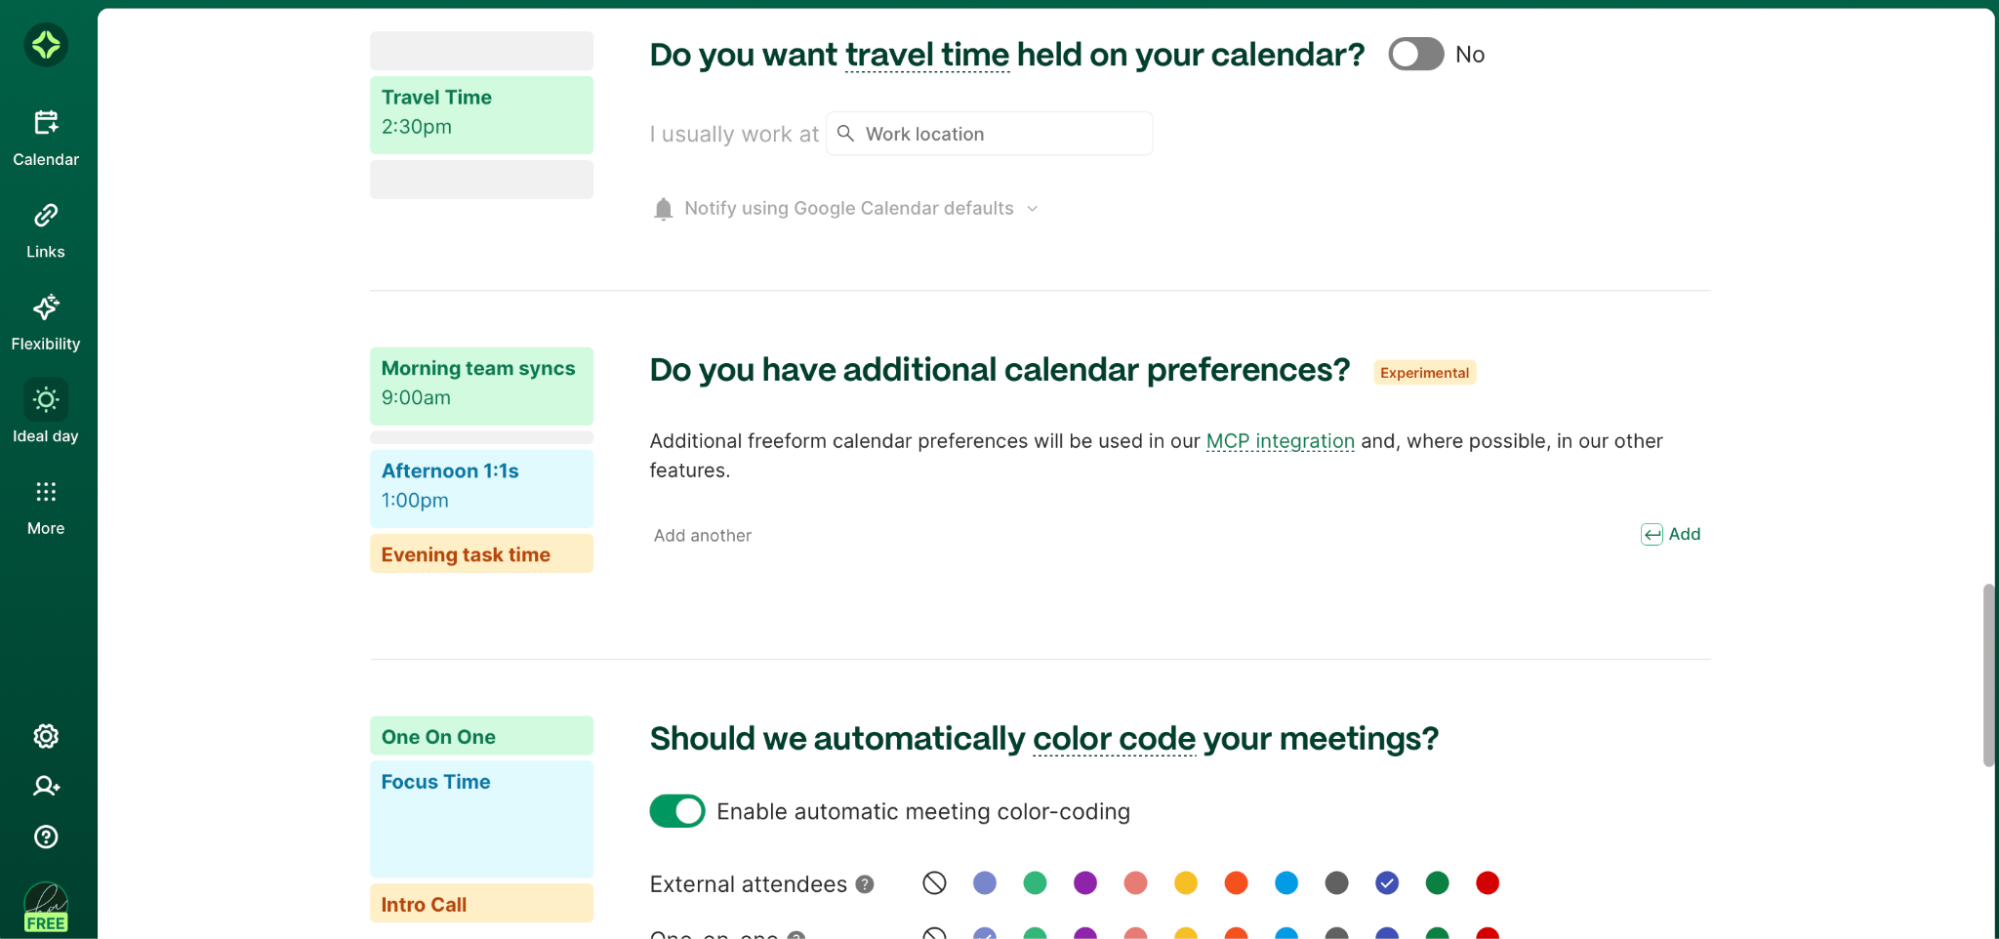1999x939 pixels.
Task: Click the invite user icon in sidebar
Action: (x=45, y=786)
